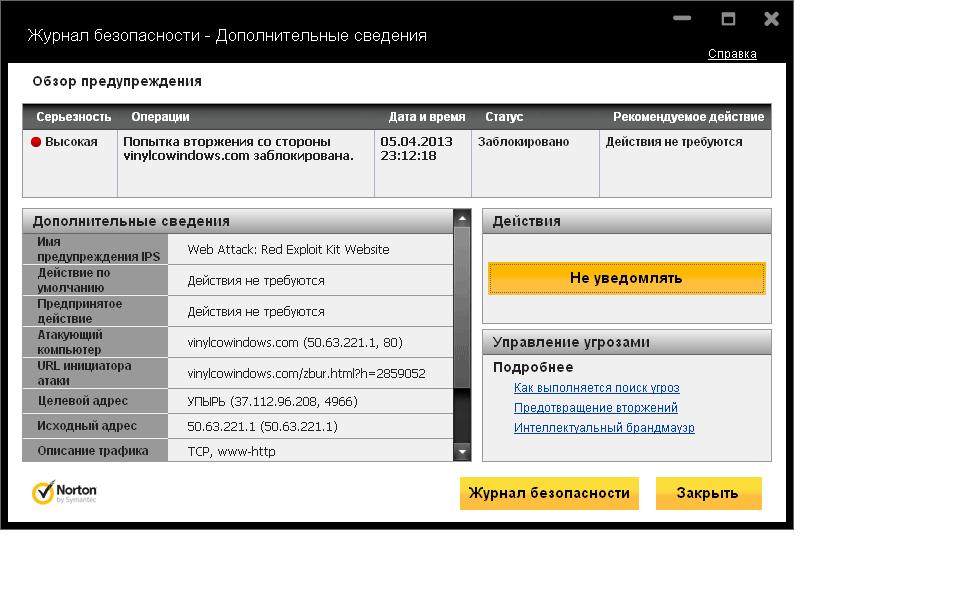
Task: Maximize the Norton security log window
Action: (728, 19)
